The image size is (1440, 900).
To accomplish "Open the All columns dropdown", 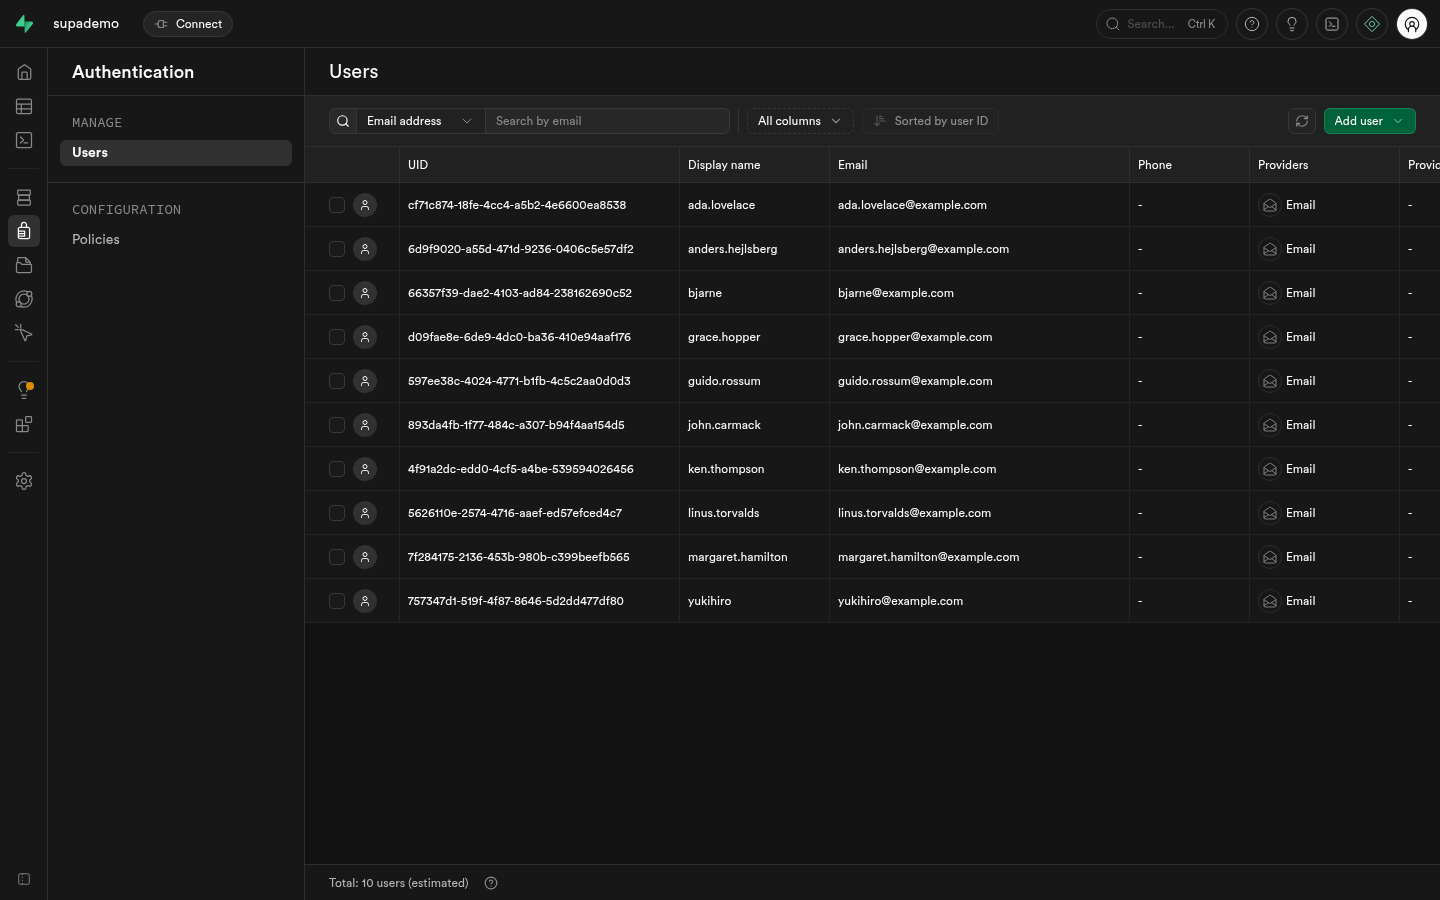I will click(x=799, y=121).
